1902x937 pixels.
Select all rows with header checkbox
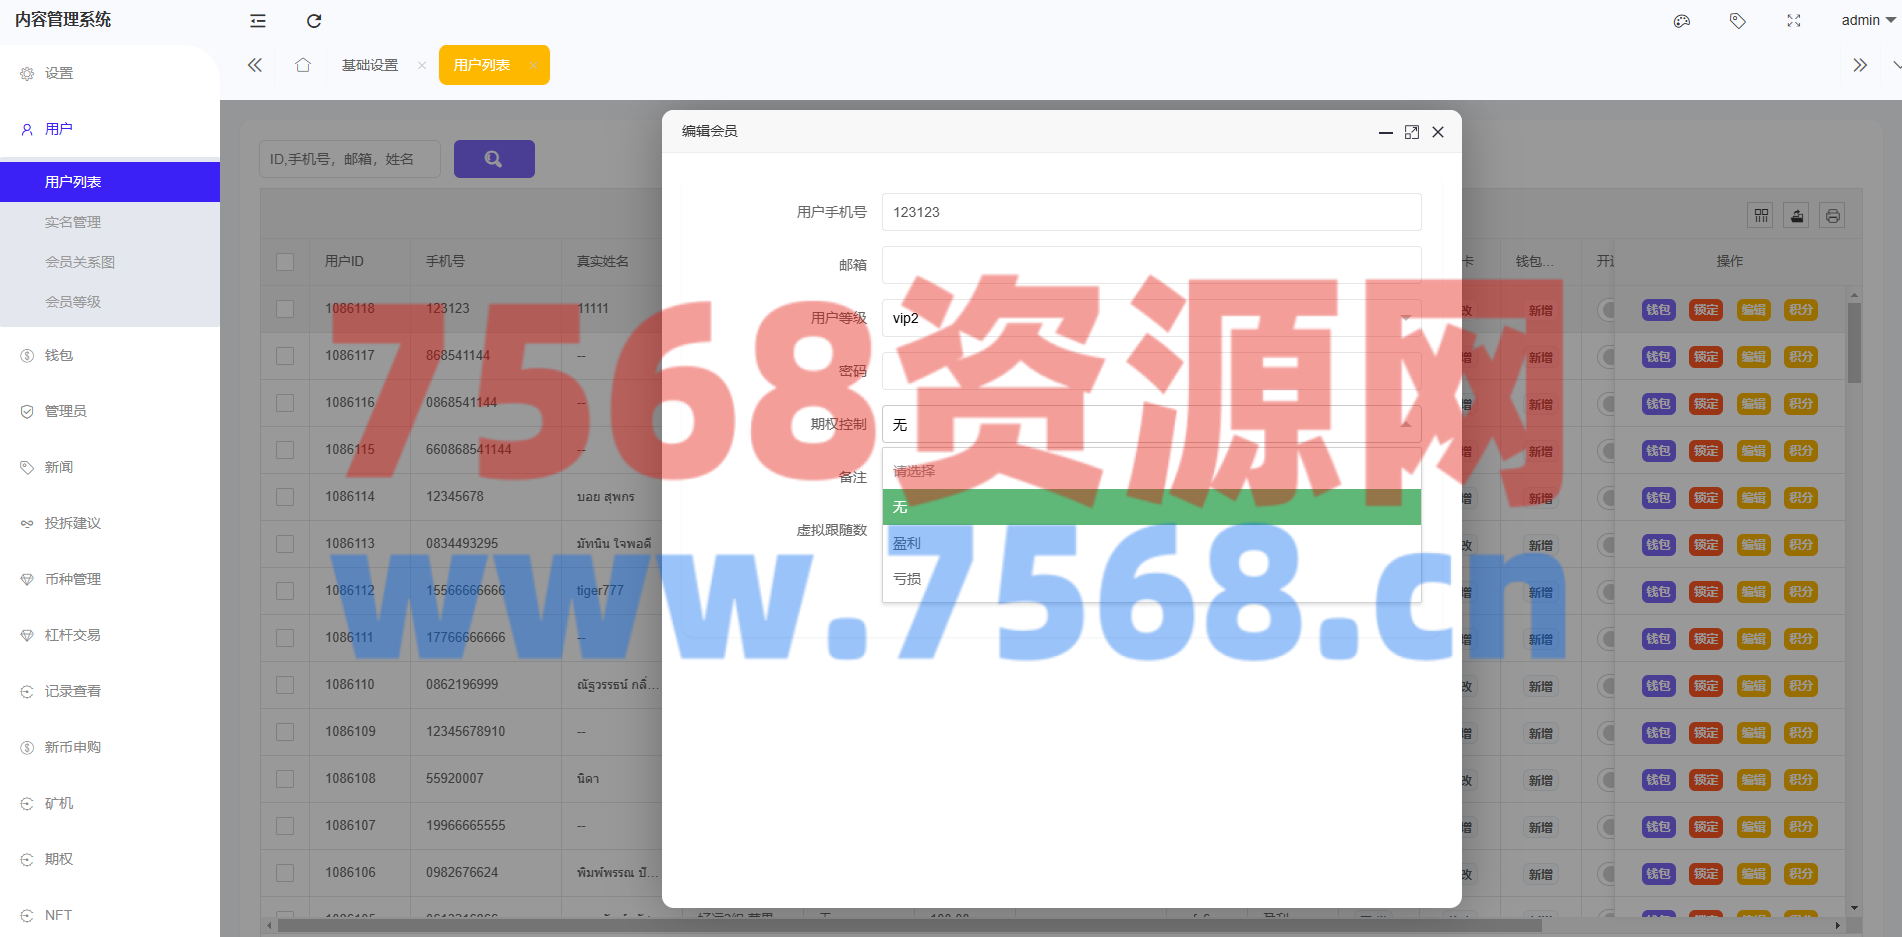click(x=285, y=262)
